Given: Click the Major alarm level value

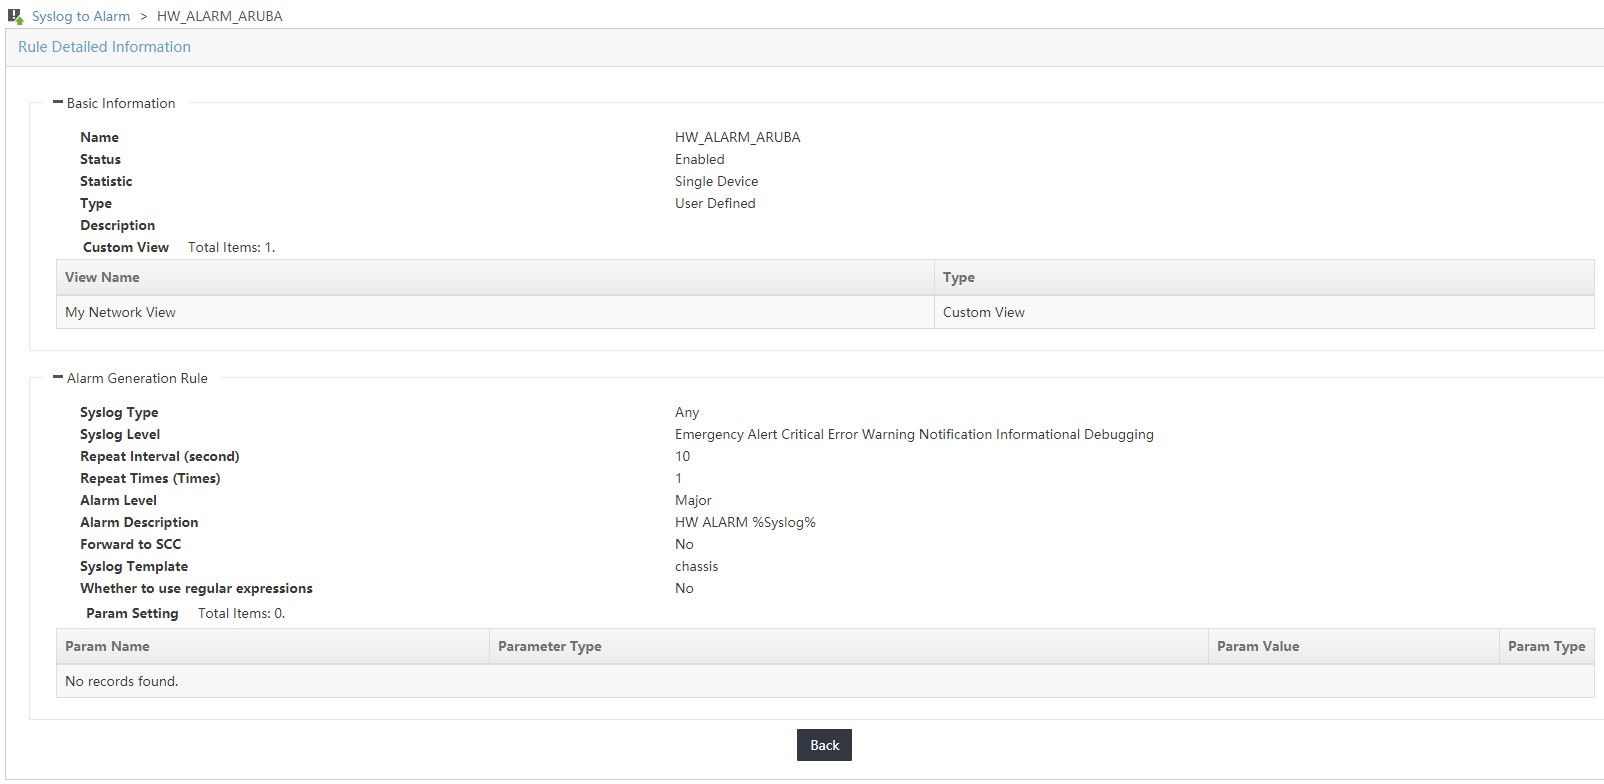Looking at the screenshot, I should [x=693, y=500].
